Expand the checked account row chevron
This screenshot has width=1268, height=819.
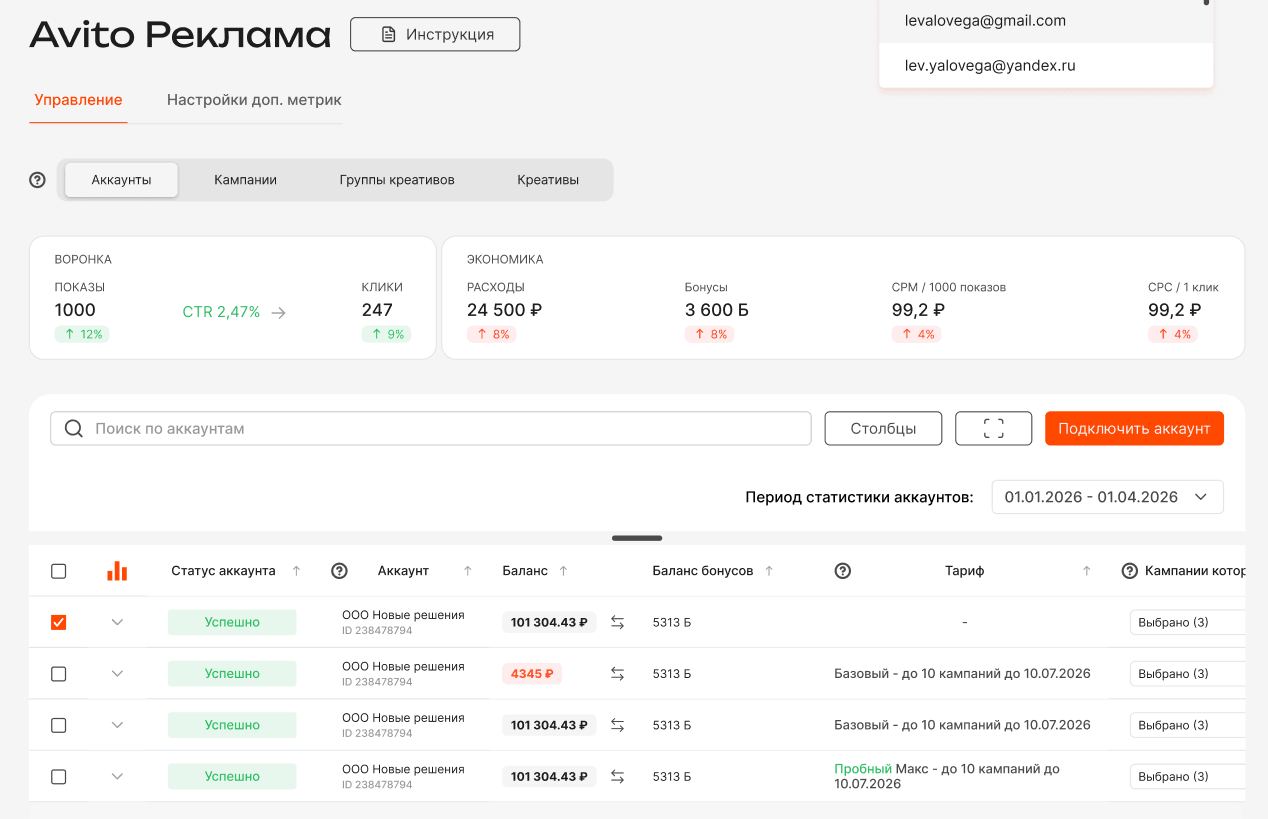[x=117, y=623]
